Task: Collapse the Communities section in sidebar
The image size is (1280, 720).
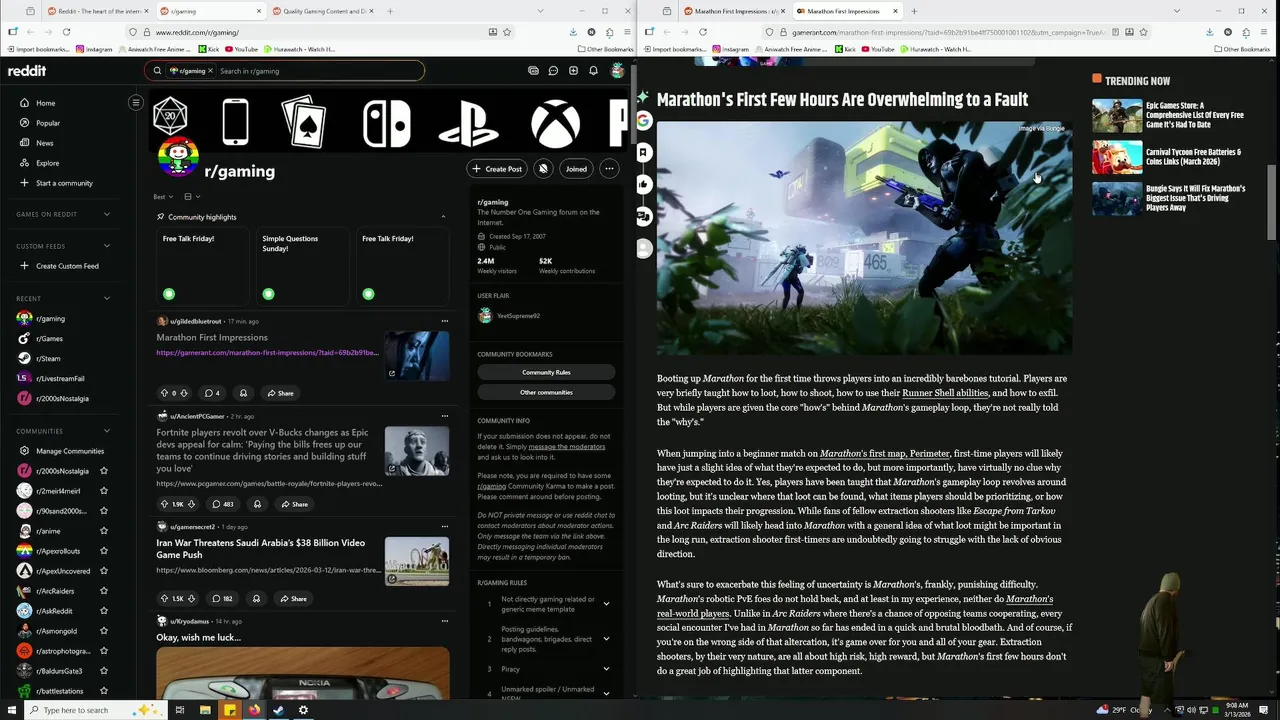Action: pos(107,431)
